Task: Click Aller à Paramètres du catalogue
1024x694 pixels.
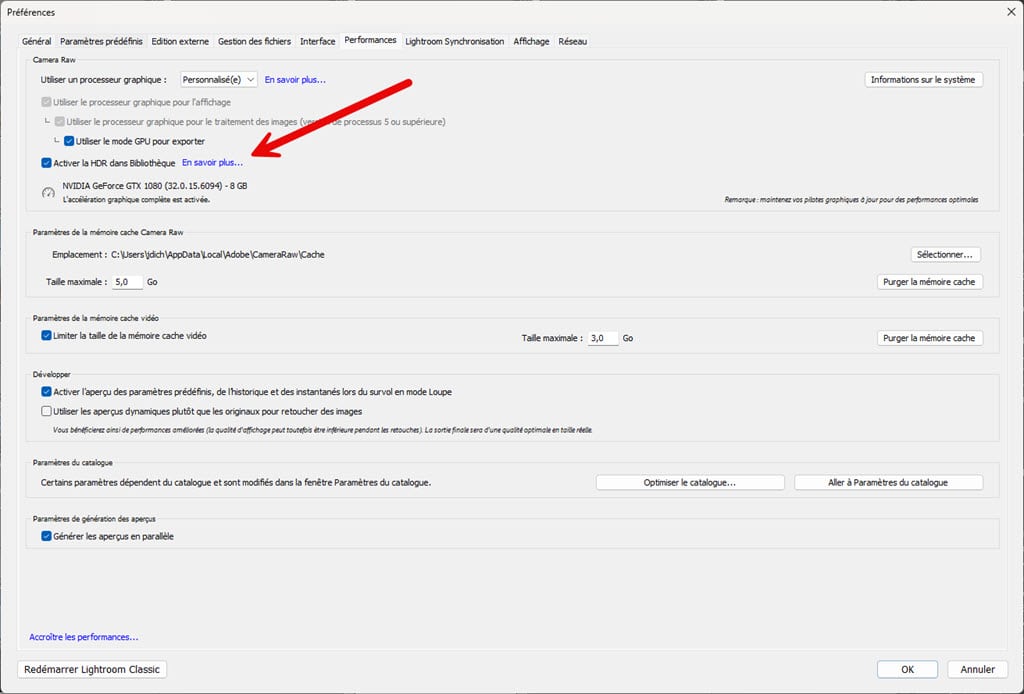Action: (888, 482)
